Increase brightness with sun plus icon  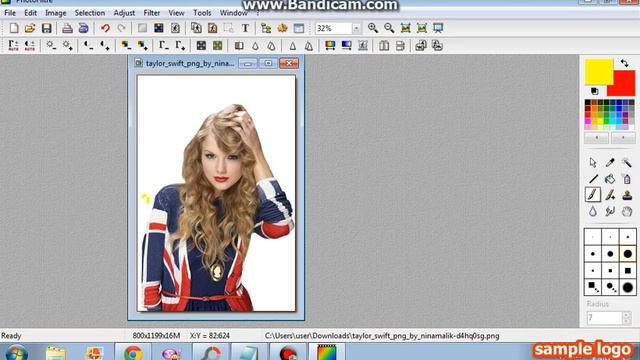point(67,45)
